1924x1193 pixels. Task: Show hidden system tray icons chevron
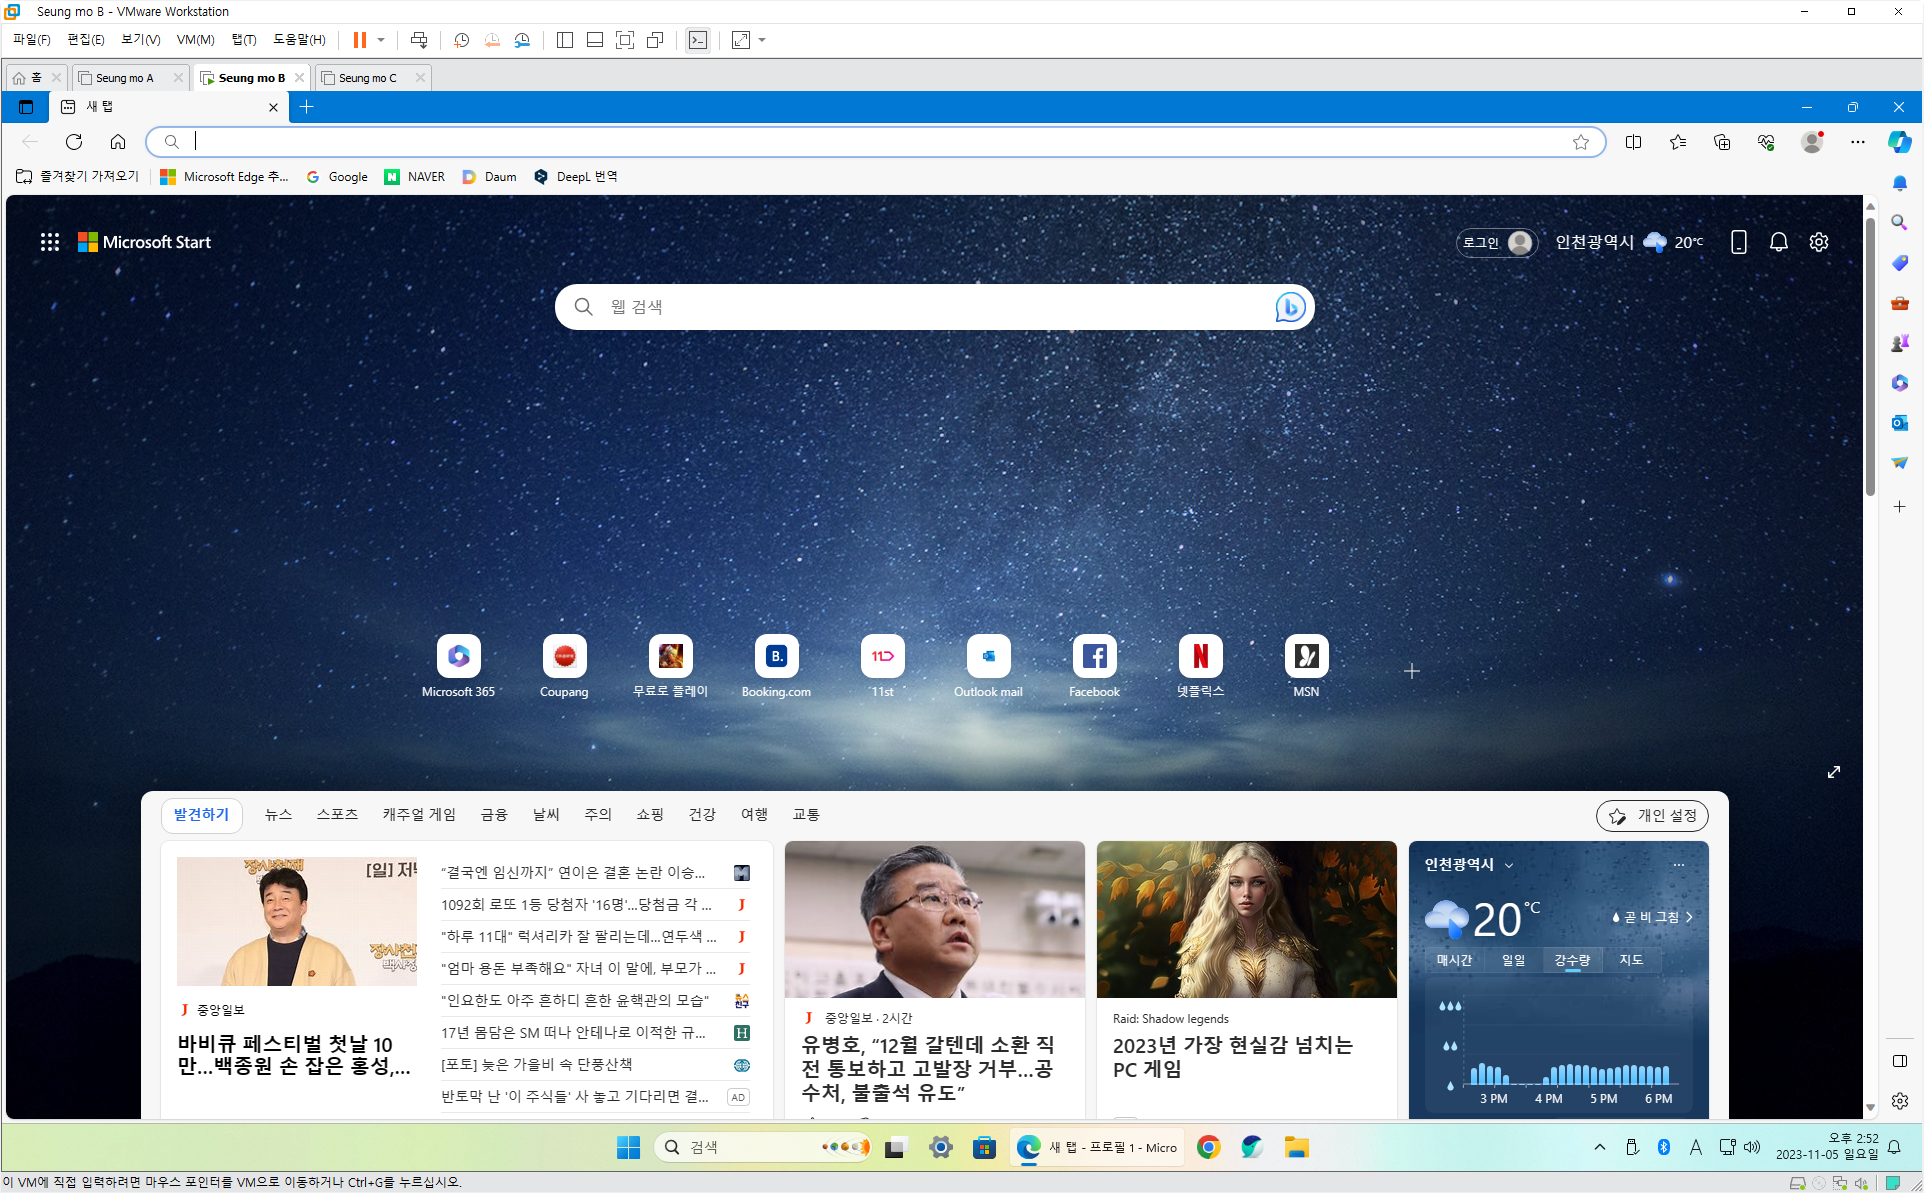tap(1599, 1147)
